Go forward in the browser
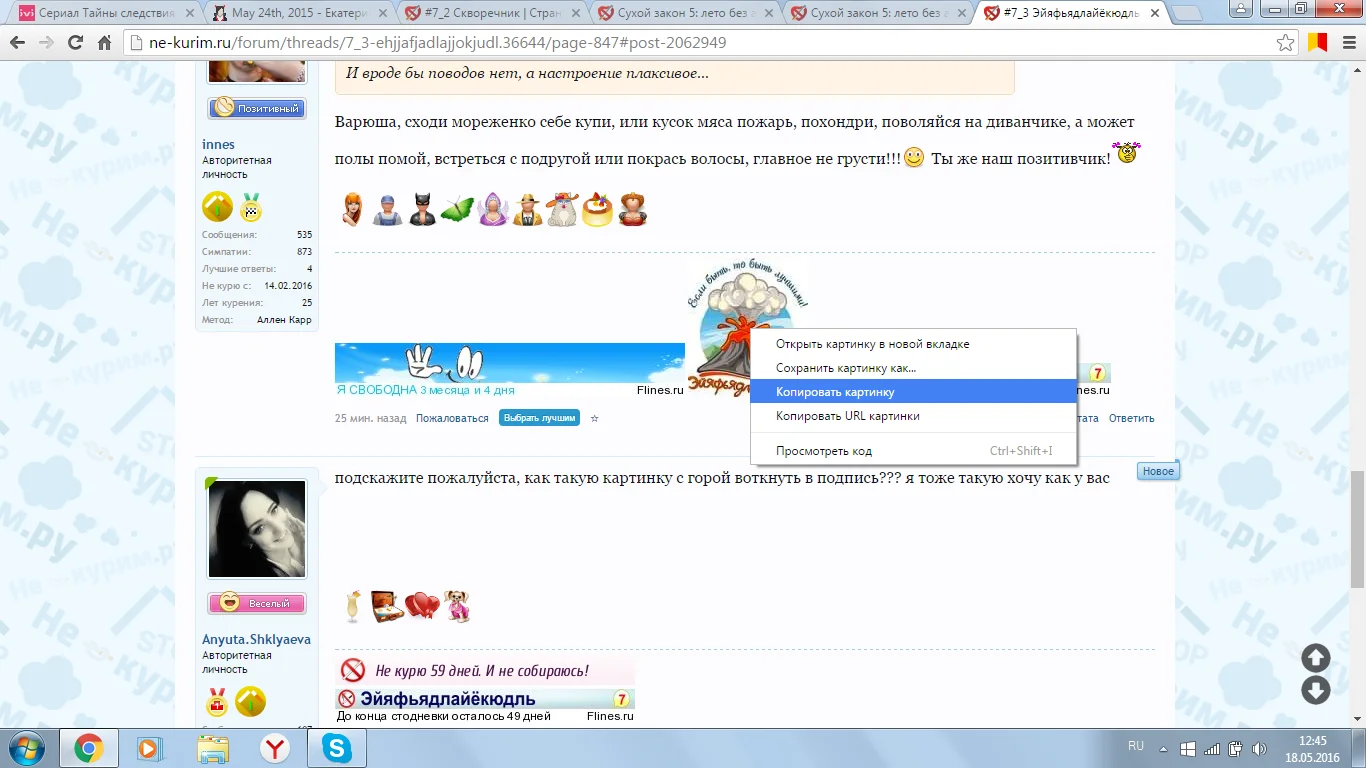The image size is (1366, 768). point(46,44)
